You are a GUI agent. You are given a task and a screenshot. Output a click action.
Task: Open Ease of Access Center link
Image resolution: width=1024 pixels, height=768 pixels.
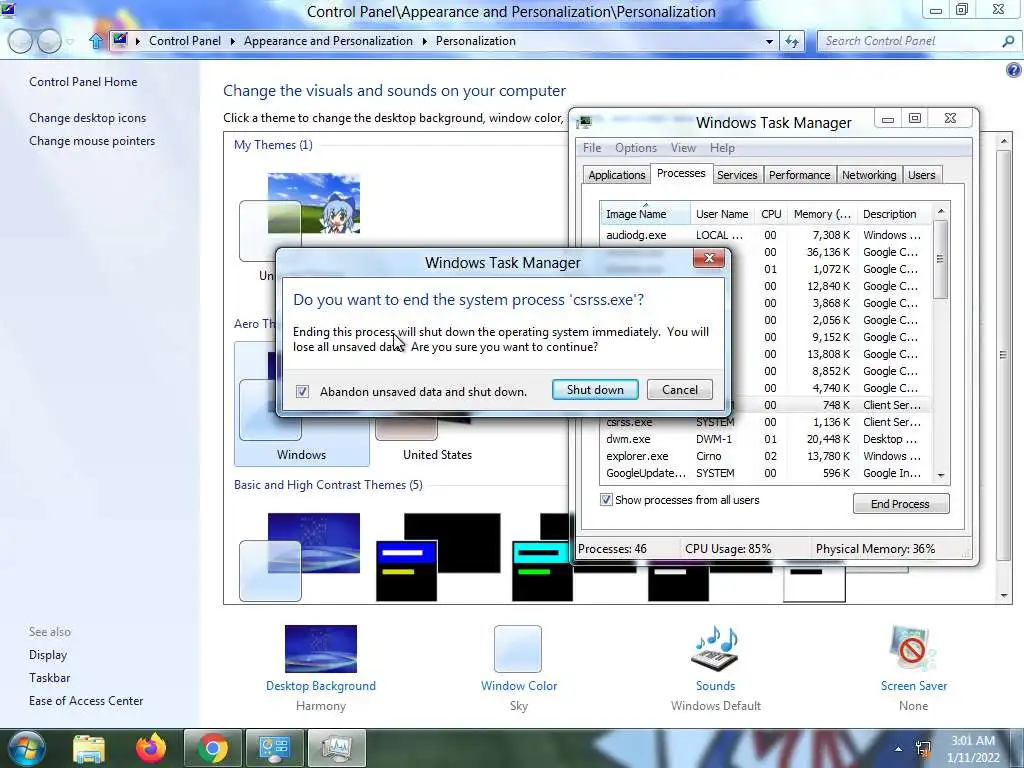coord(86,700)
